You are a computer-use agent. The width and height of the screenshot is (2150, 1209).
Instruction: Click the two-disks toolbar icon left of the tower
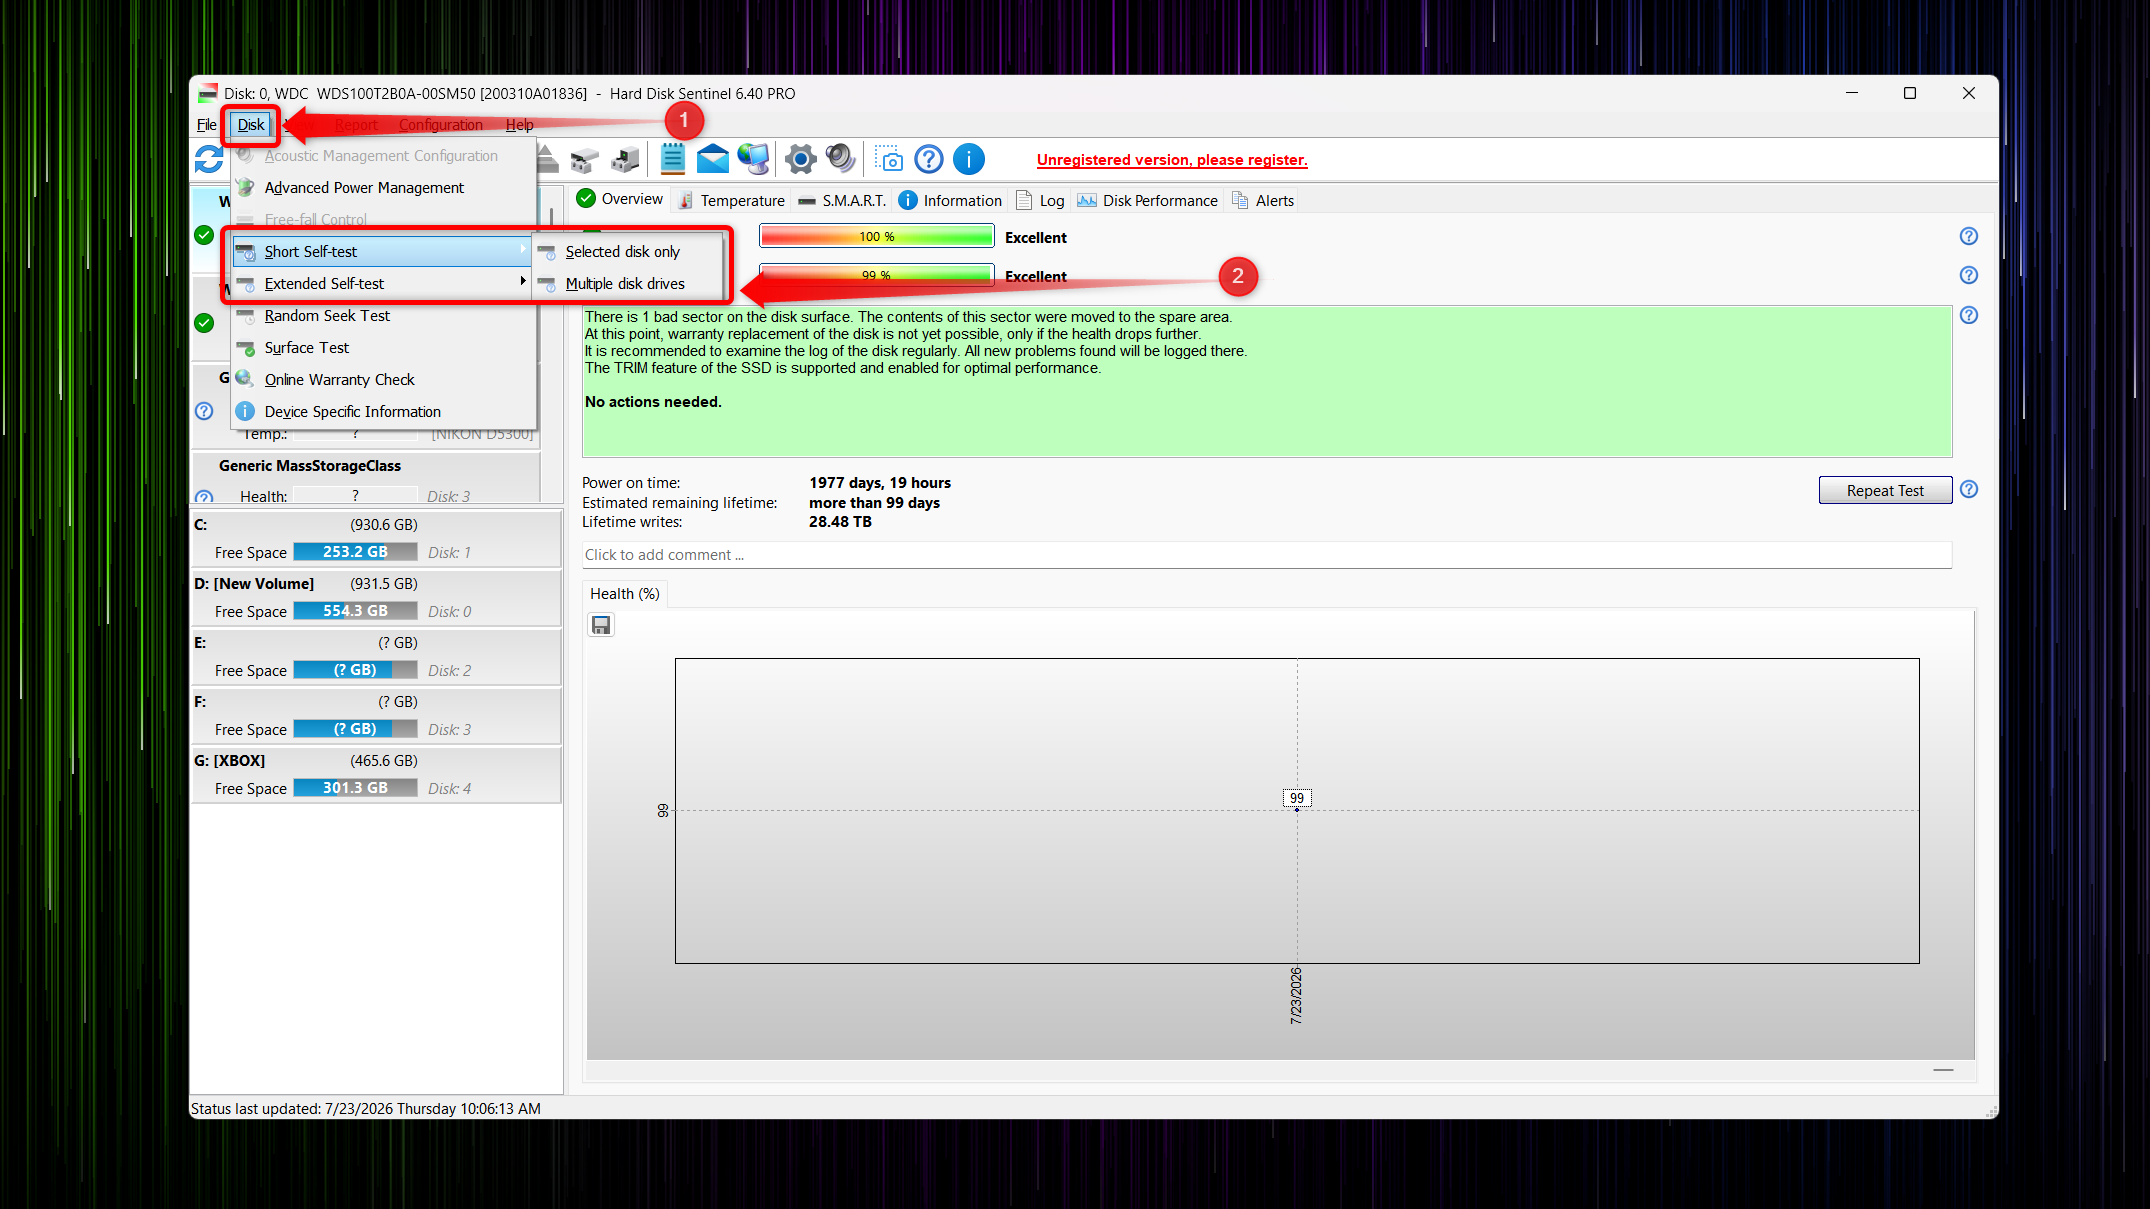pos(584,159)
